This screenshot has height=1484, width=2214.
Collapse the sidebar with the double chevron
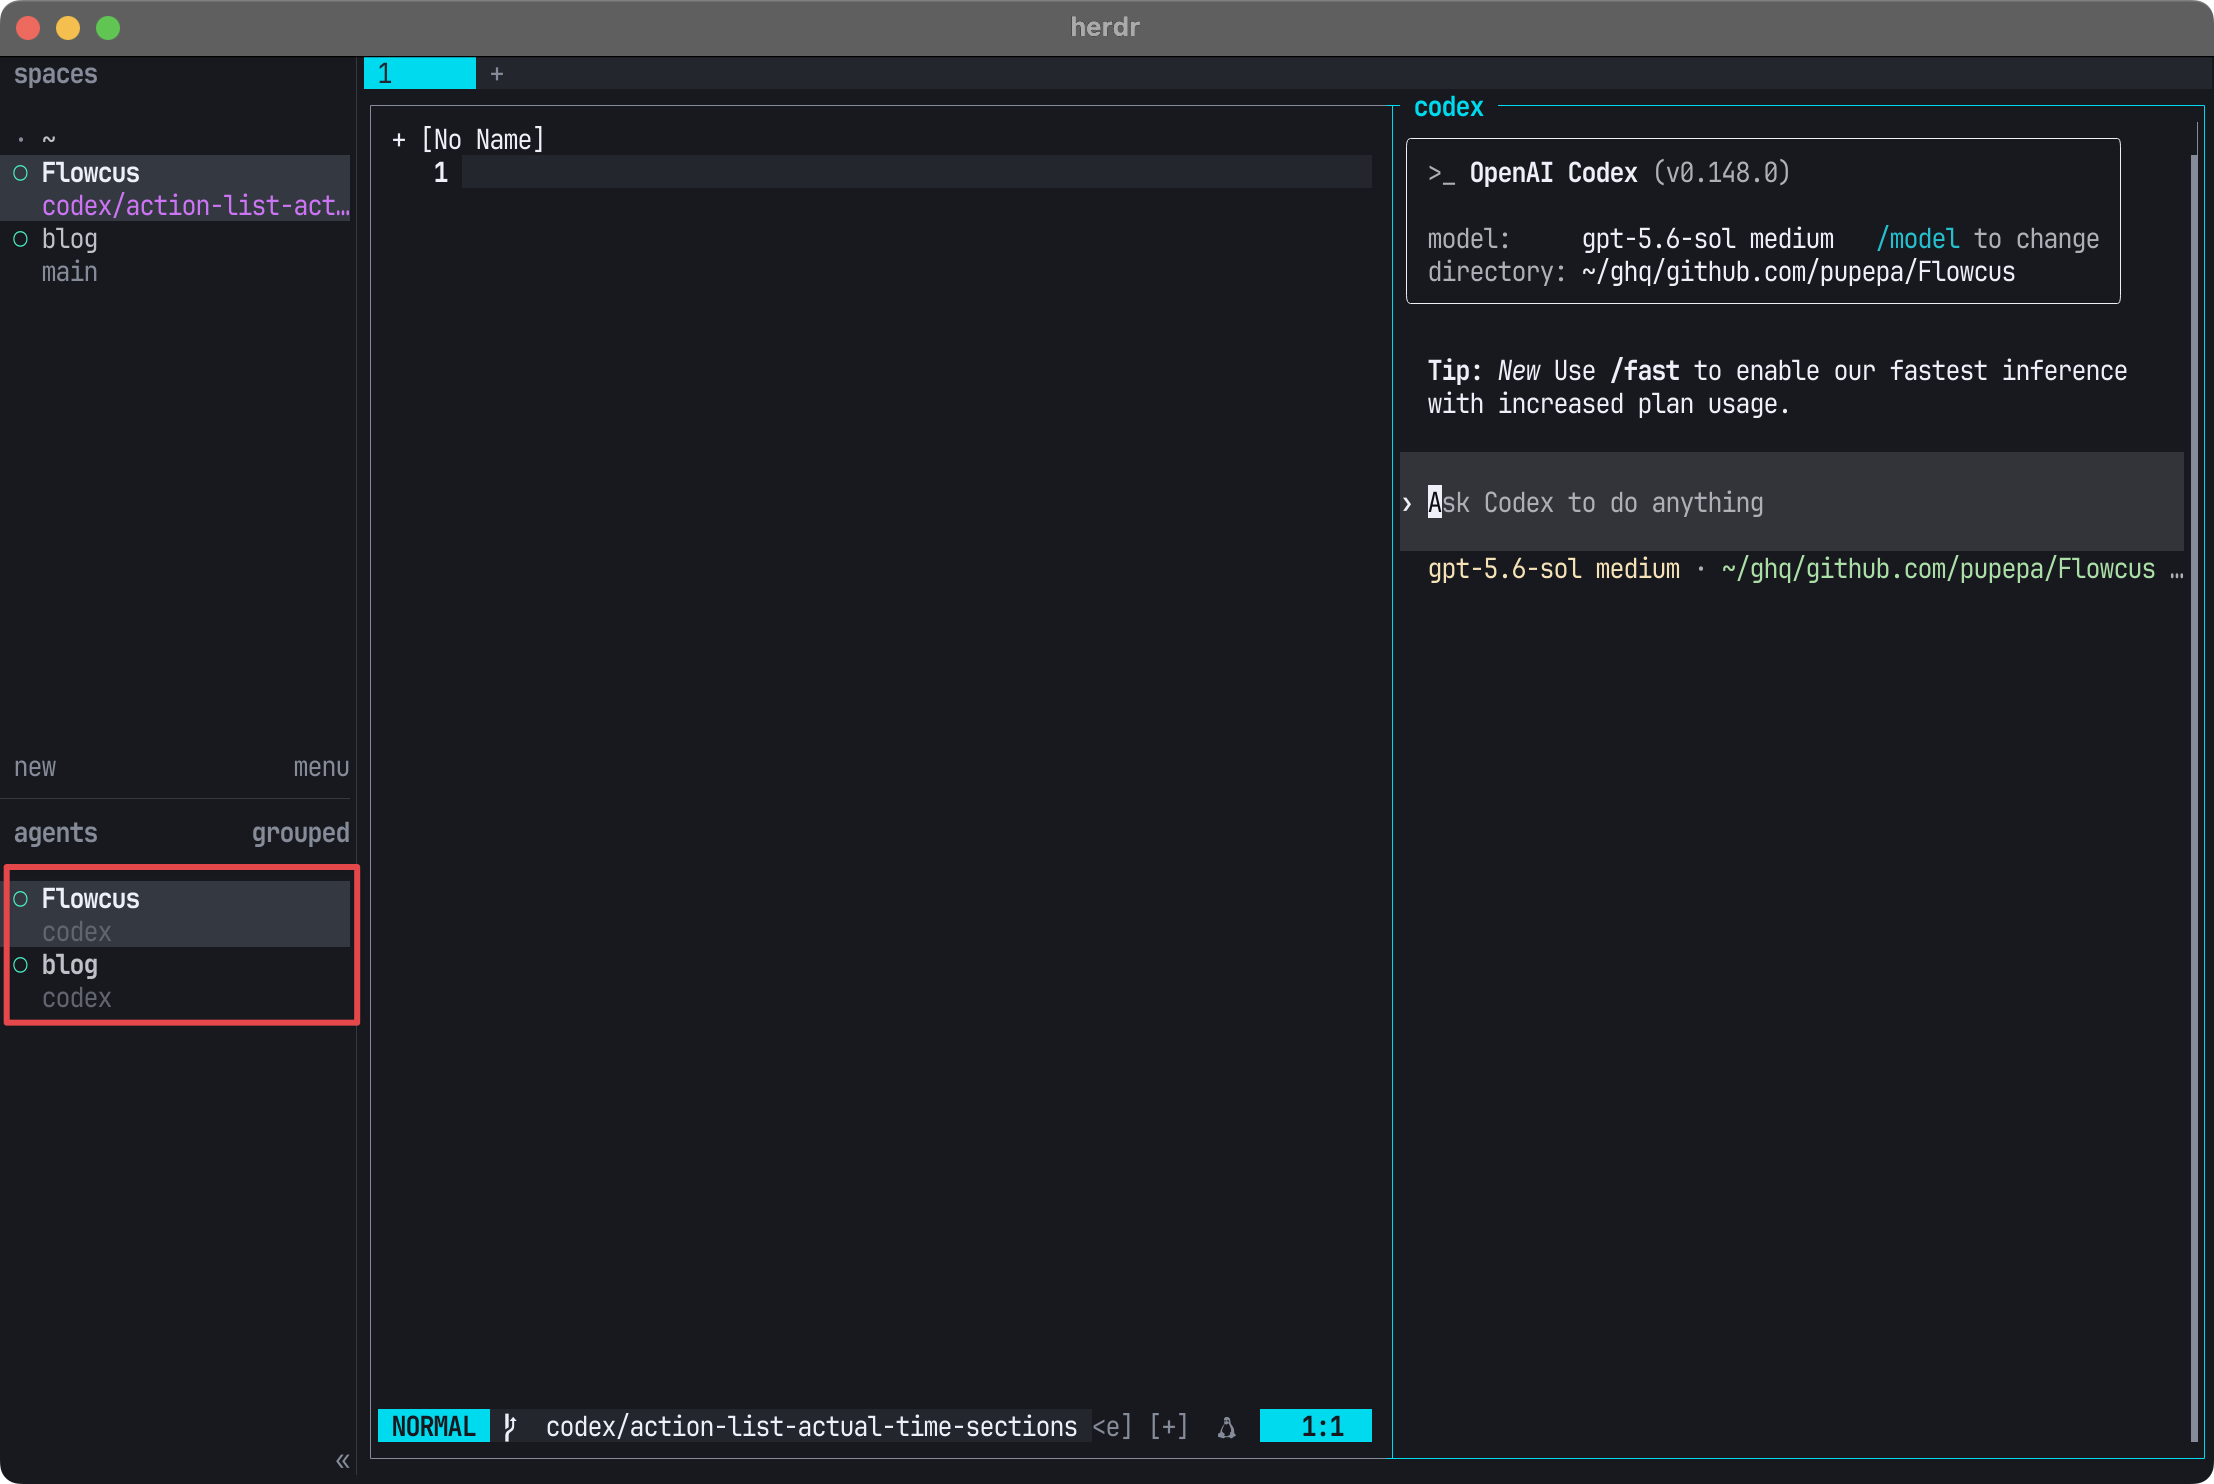pyautogui.click(x=342, y=1461)
